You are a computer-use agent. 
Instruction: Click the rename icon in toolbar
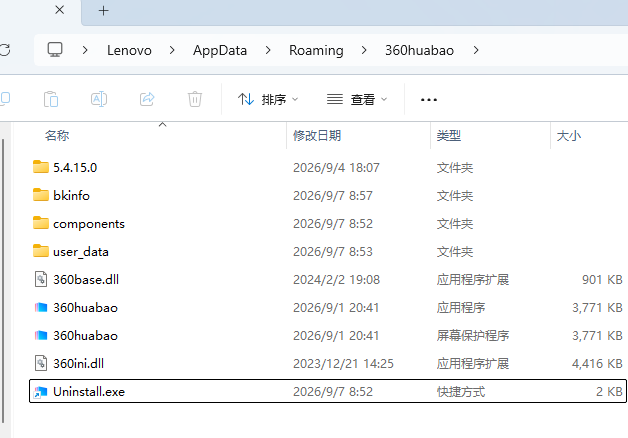point(99,99)
